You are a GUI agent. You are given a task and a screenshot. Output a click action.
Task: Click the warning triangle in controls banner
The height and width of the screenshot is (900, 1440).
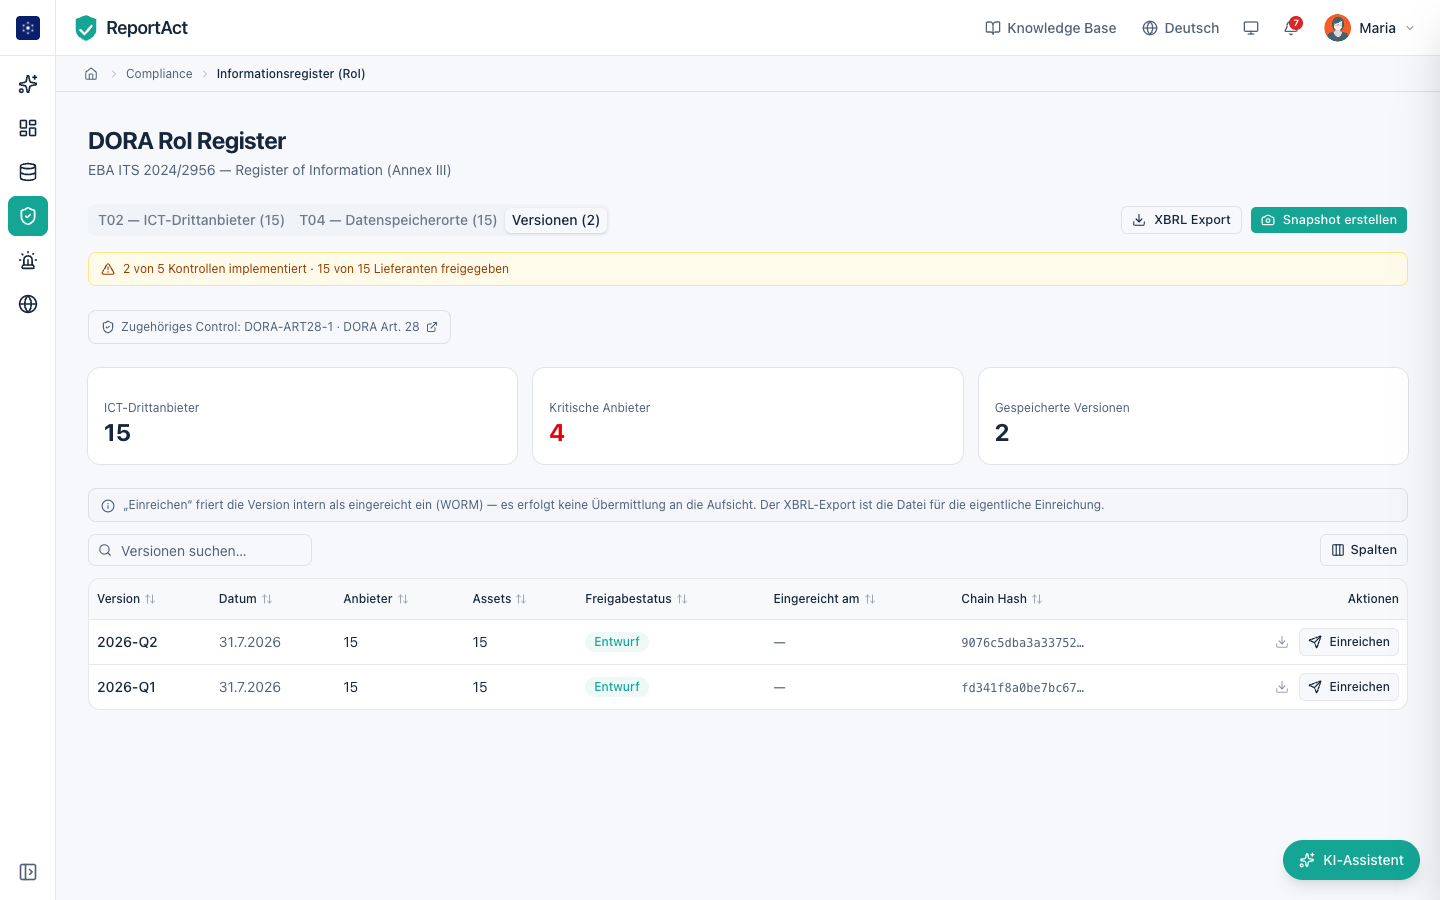(108, 269)
